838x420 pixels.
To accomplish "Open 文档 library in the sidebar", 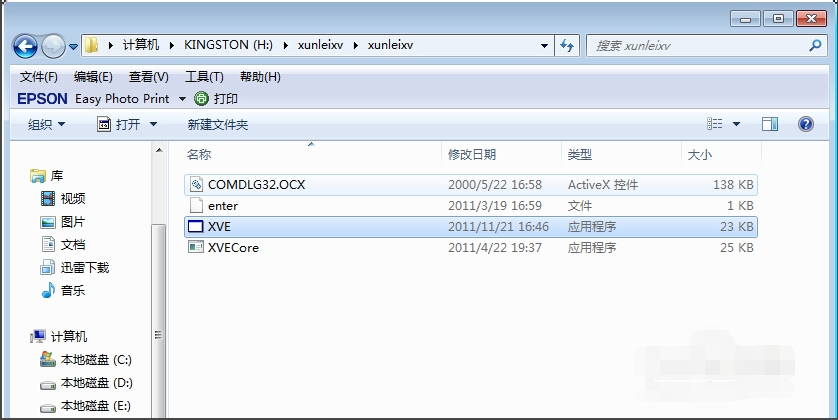I will [63, 245].
